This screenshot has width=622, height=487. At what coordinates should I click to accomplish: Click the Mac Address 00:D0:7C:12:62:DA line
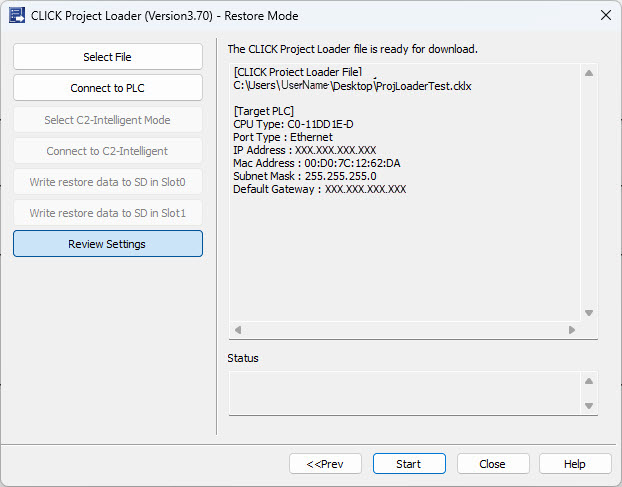pyautogui.click(x=317, y=163)
